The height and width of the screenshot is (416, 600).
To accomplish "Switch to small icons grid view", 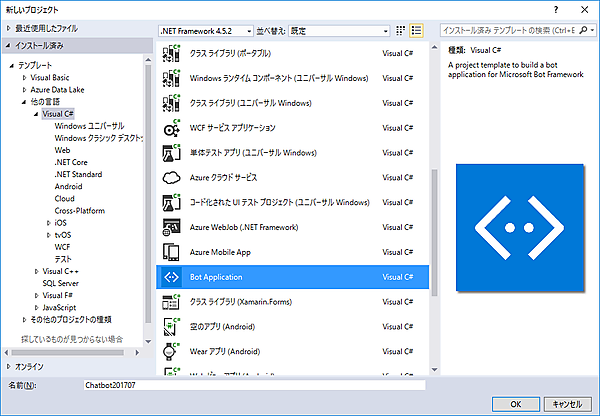I will (x=401, y=31).
